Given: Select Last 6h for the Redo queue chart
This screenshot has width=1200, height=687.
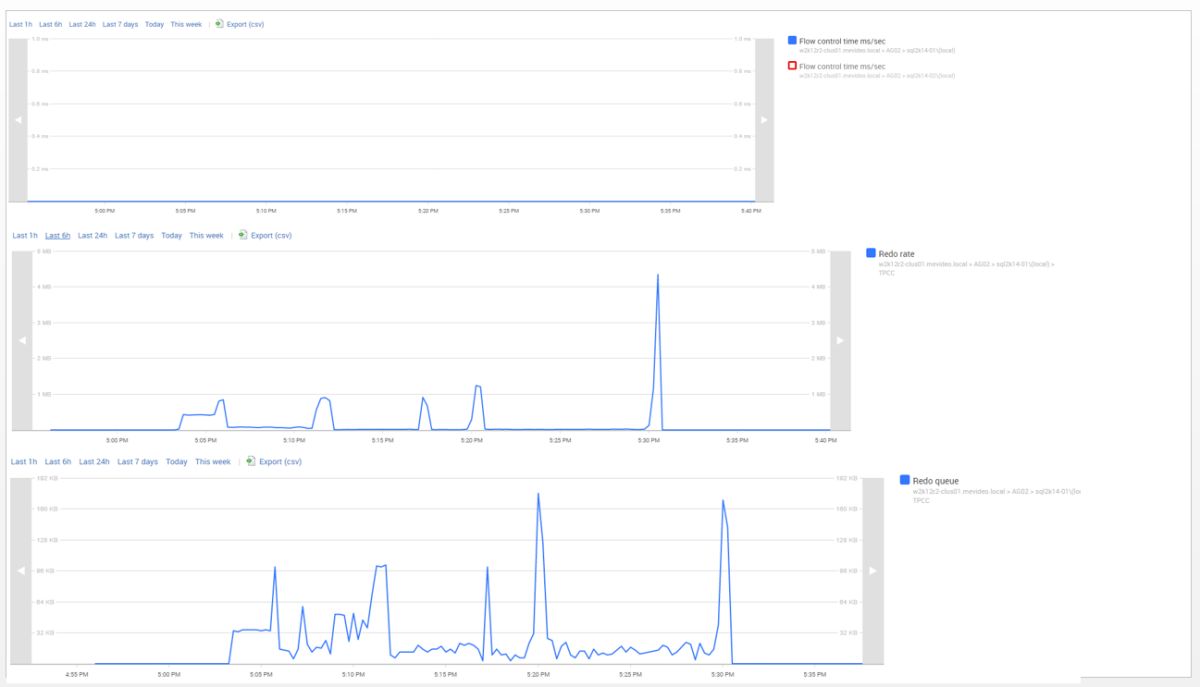Looking at the screenshot, I should point(59,462).
